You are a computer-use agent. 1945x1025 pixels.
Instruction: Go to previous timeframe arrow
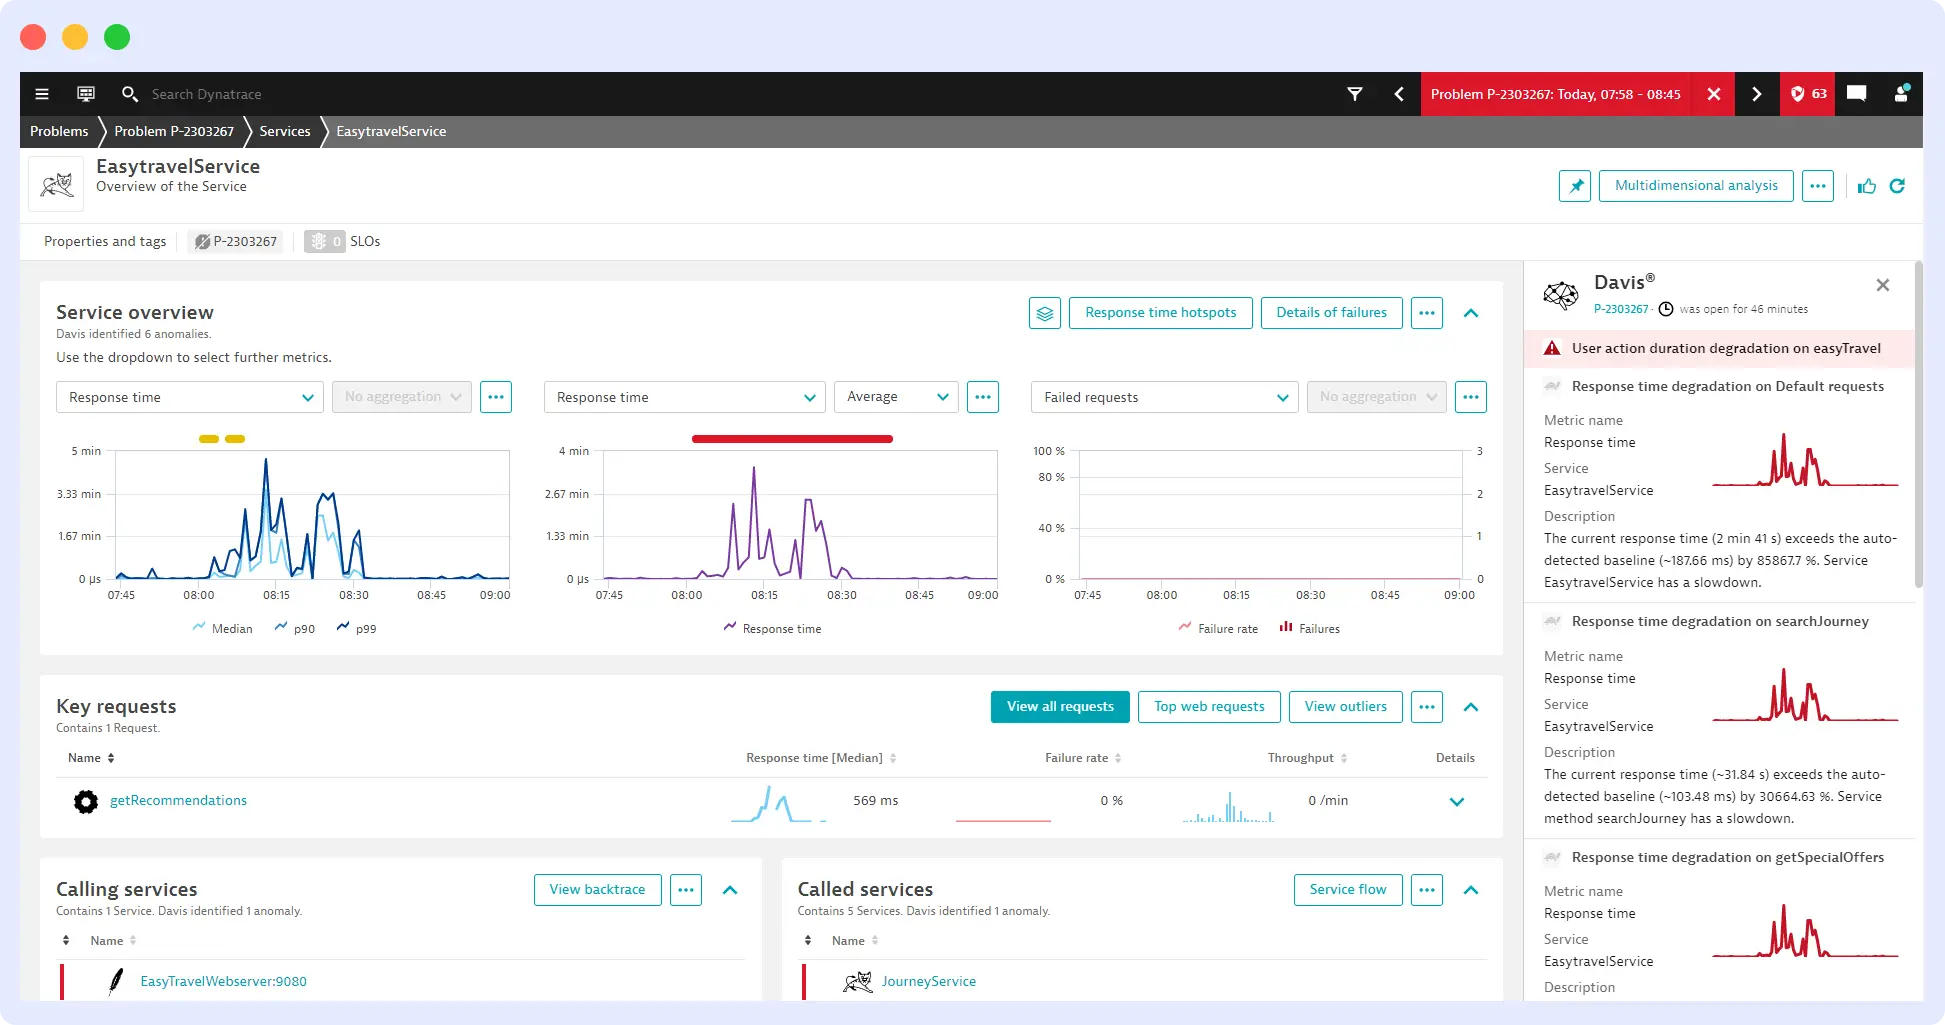(x=1399, y=94)
